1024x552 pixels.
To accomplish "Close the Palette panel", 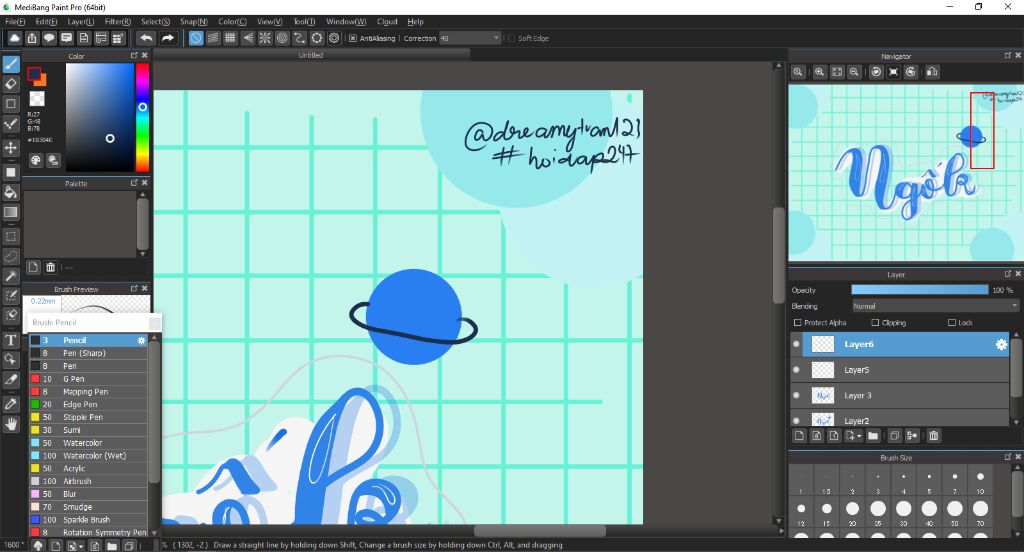I will [144, 183].
